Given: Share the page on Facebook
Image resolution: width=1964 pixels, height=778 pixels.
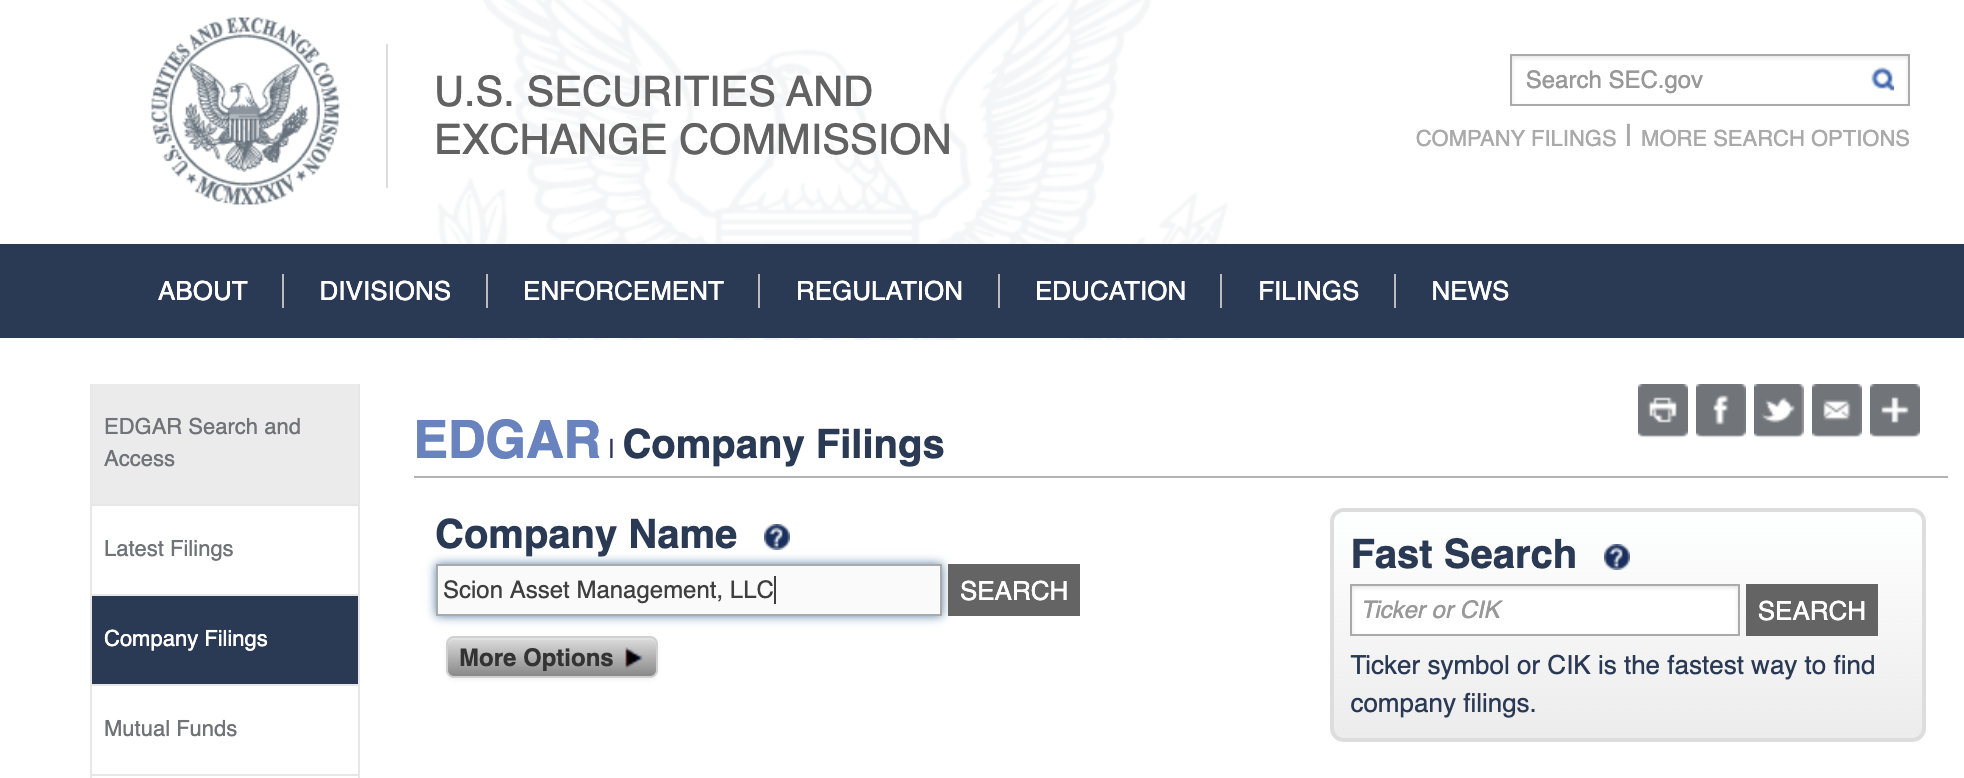Looking at the screenshot, I should coord(1721,410).
